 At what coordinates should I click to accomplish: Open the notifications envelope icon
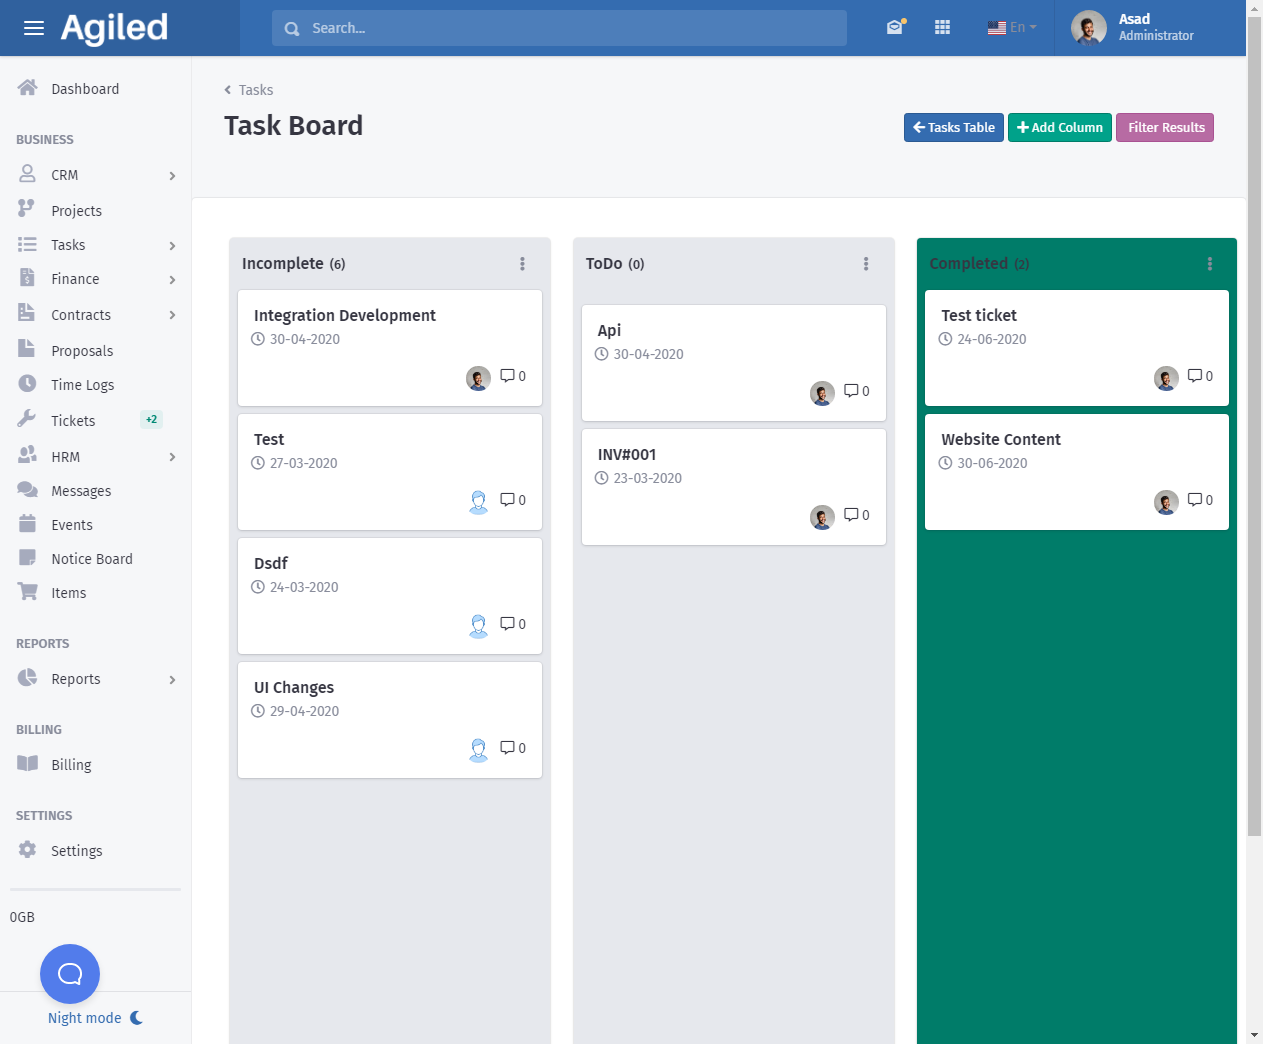[x=895, y=28]
